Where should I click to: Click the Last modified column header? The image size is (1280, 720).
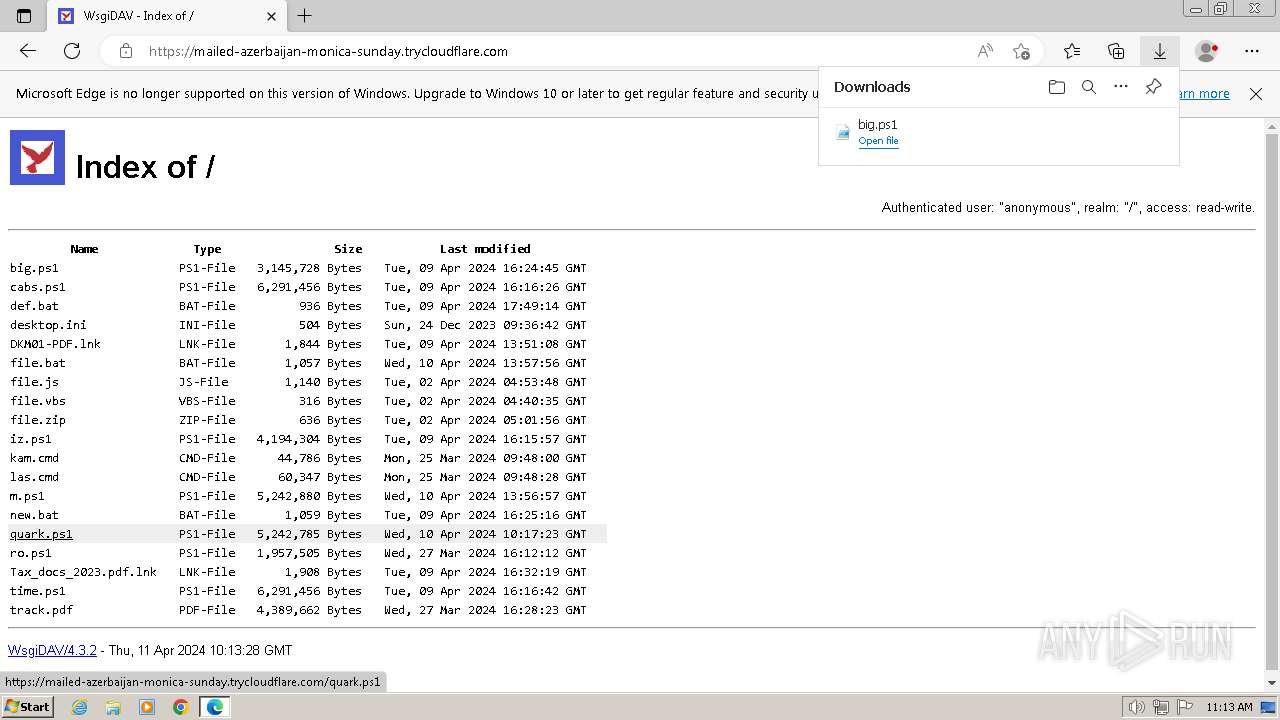pos(485,249)
